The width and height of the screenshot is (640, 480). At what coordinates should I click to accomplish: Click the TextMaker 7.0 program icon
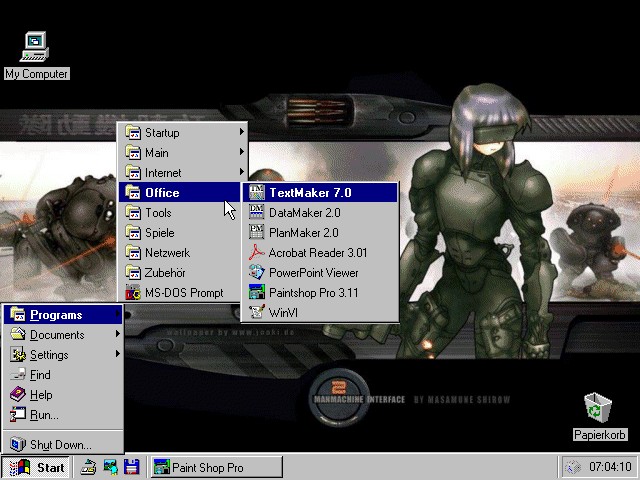coord(256,192)
